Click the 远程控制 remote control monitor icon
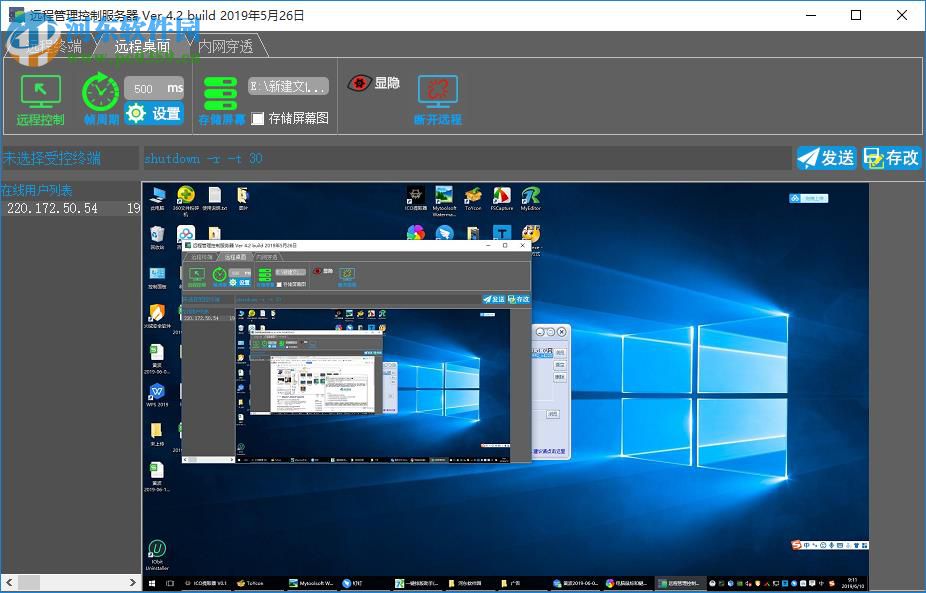Image resolution: width=926 pixels, height=593 pixels. (40, 92)
